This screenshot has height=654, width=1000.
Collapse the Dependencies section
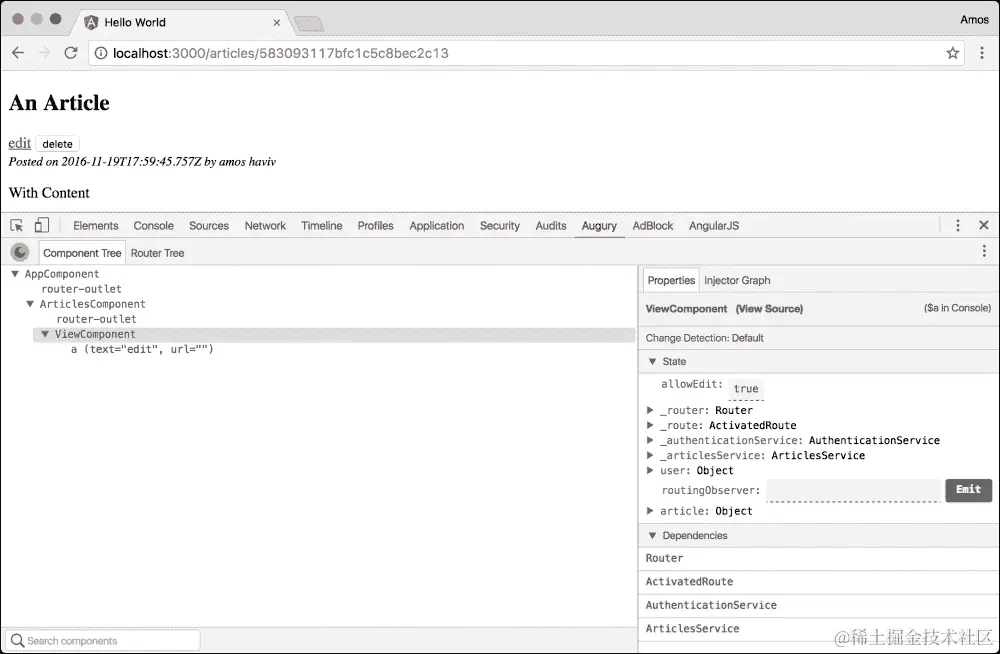[x=652, y=535]
